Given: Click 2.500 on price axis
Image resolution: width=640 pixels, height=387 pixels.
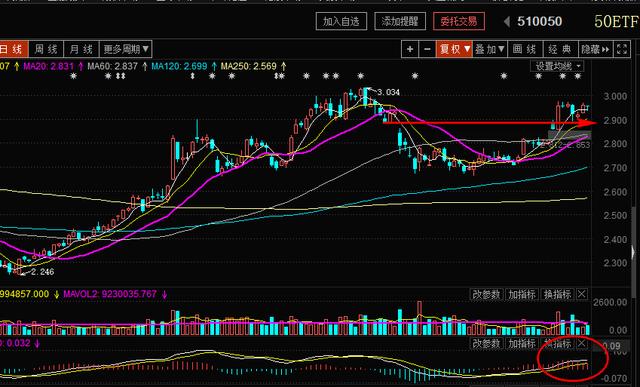Looking at the screenshot, I should [615, 216].
